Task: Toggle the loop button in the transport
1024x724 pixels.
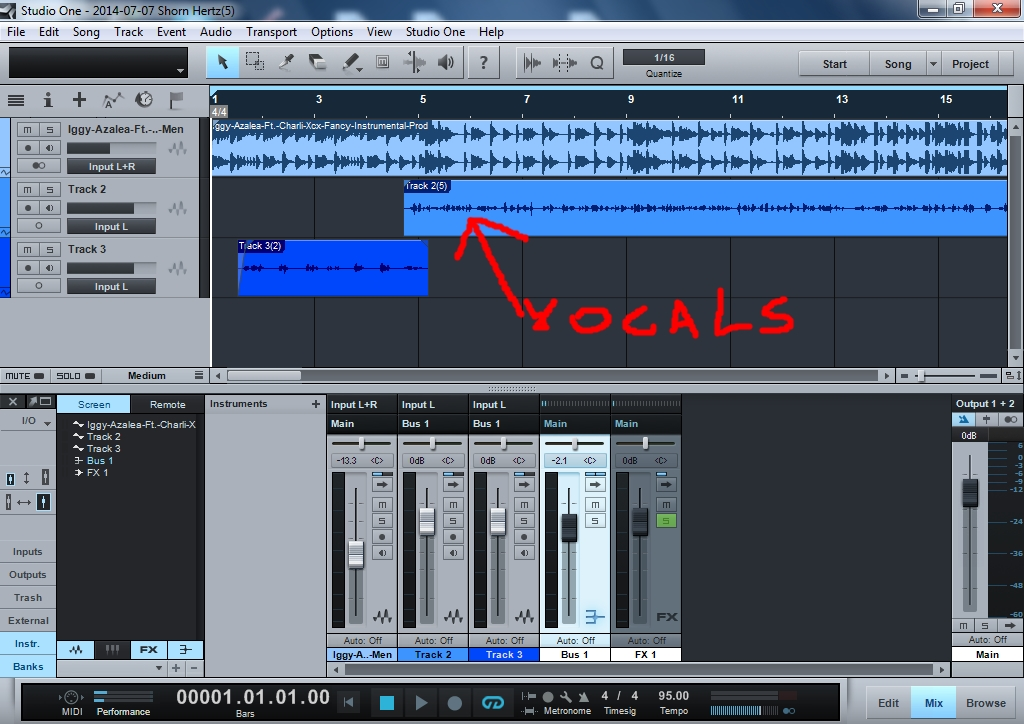Action: click(x=492, y=702)
